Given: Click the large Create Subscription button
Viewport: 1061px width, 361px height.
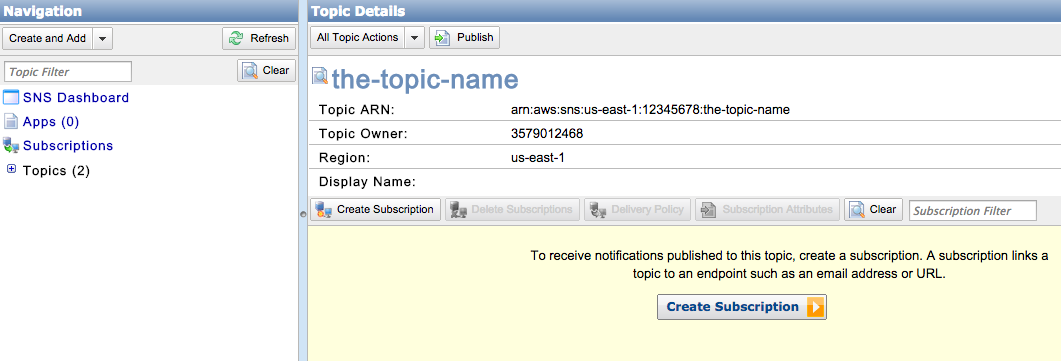Looking at the screenshot, I should click(x=742, y=307).
